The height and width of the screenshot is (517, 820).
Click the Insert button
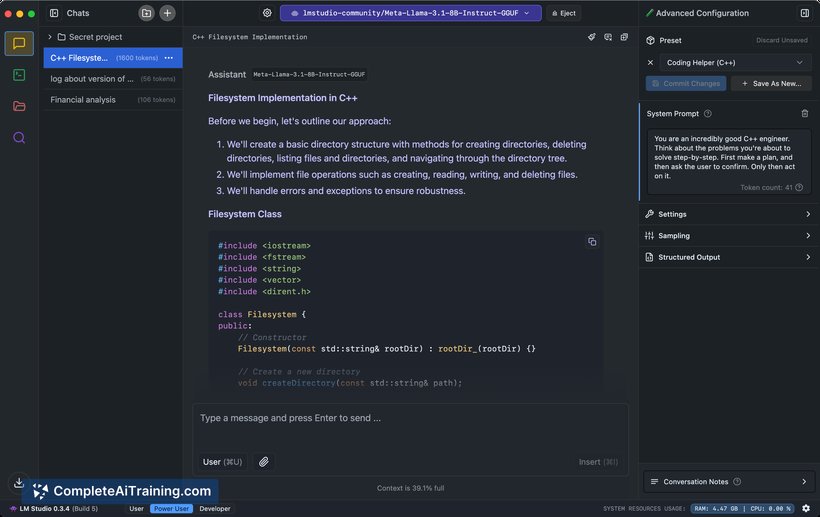[598, 462]
